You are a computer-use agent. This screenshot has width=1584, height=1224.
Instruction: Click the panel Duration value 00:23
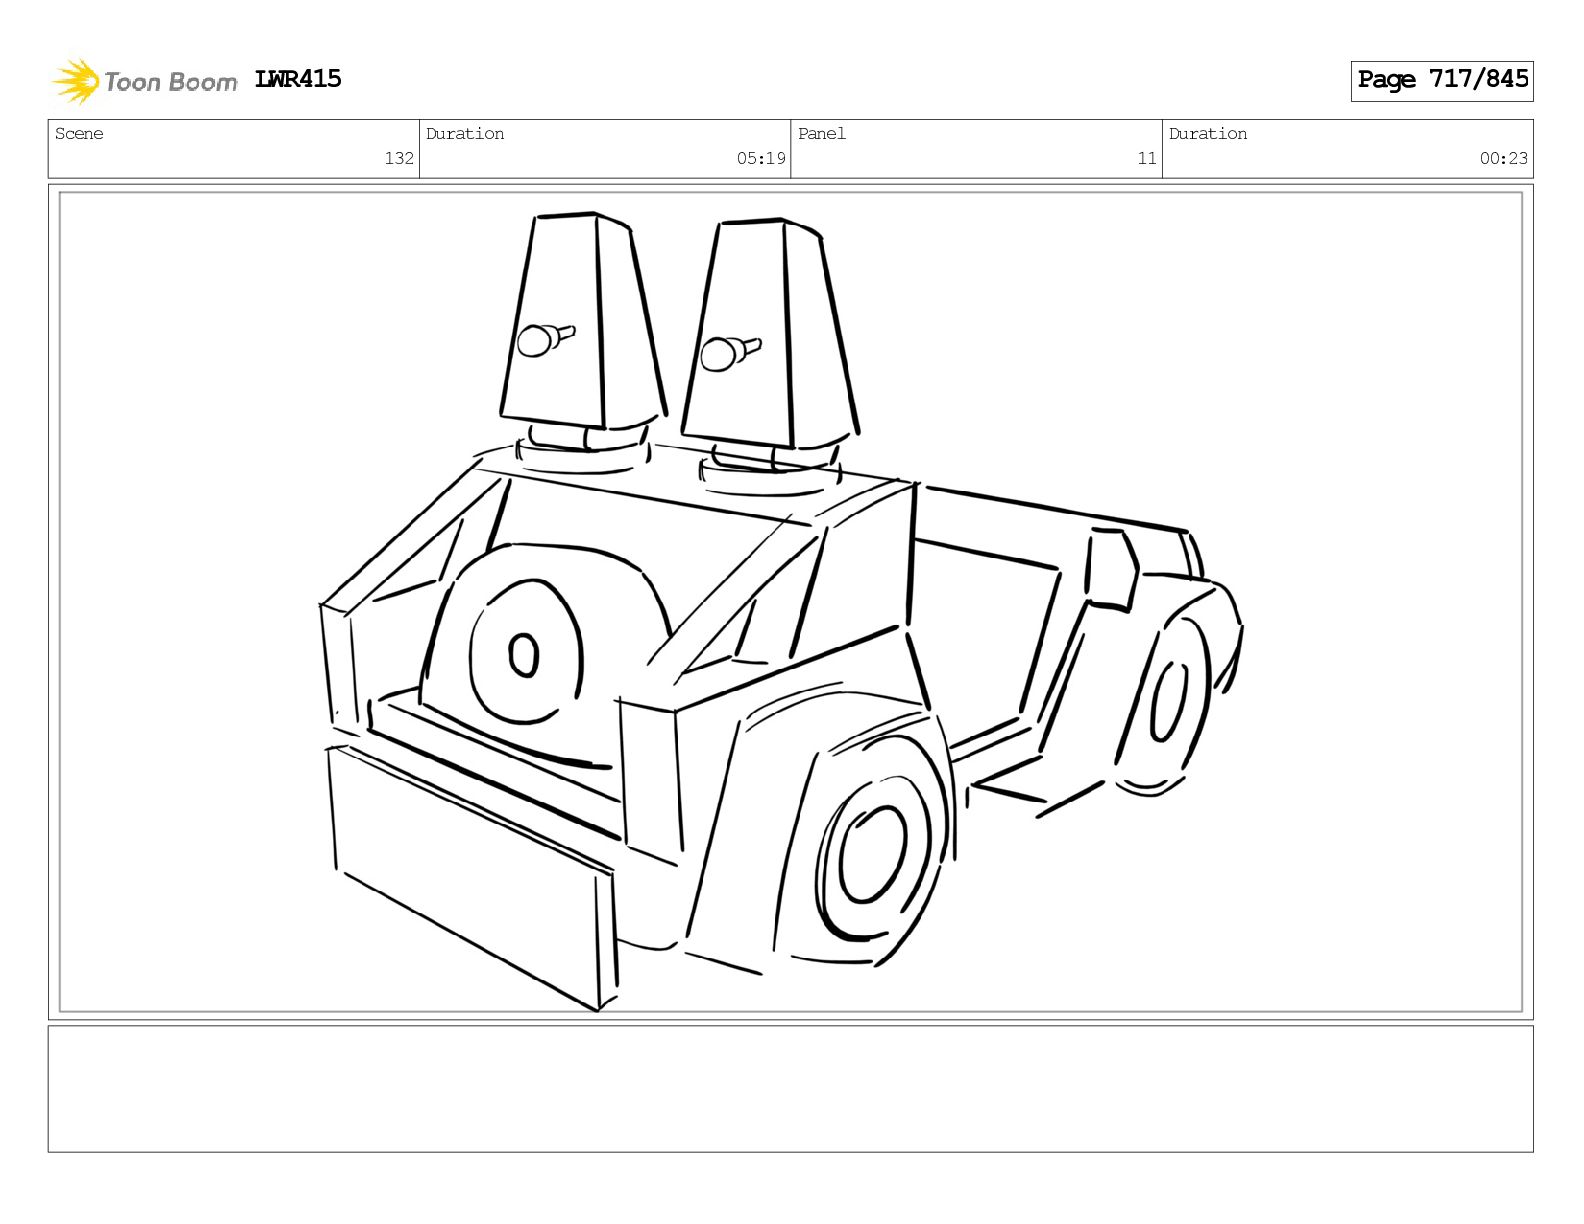(x=1503, y=158)
